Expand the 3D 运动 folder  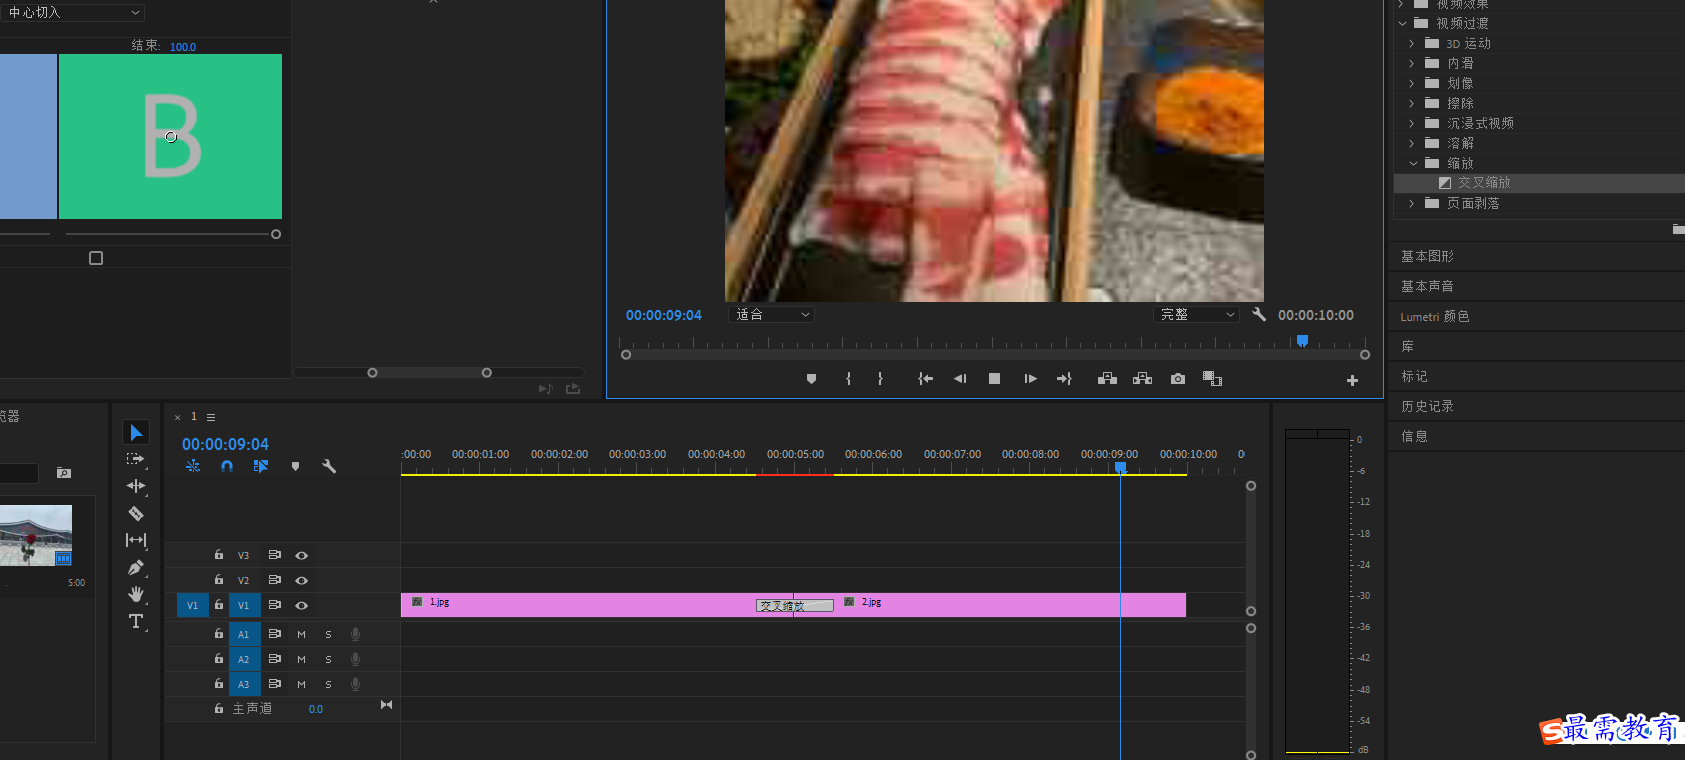[x=1411, y=43]
